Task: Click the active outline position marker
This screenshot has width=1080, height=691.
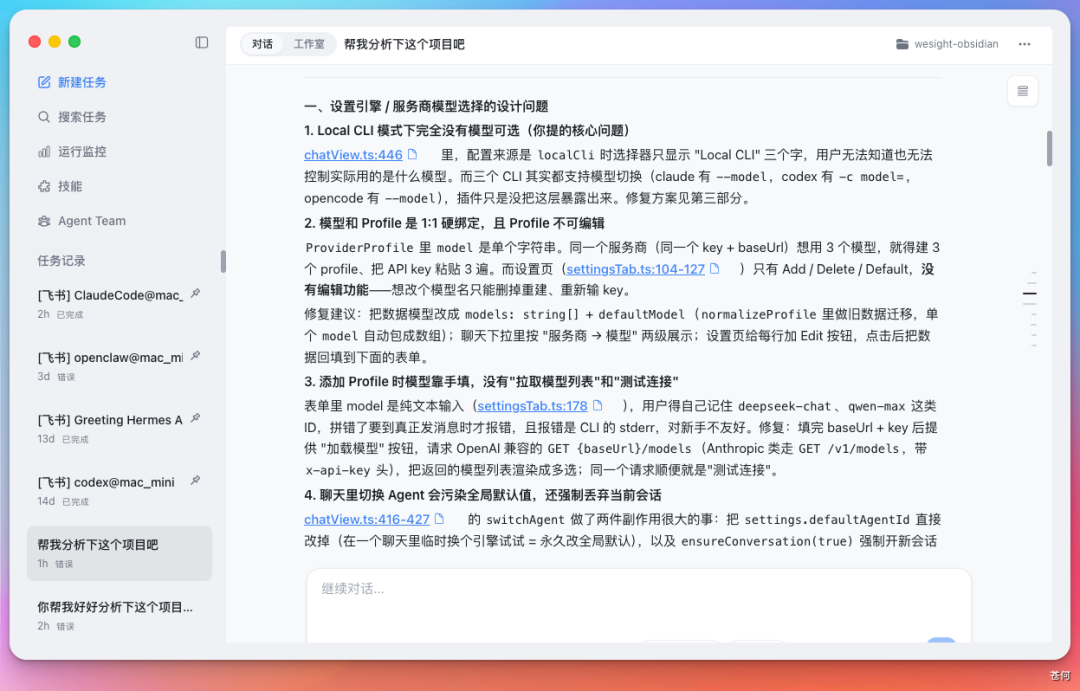Action: point(1030,293)
